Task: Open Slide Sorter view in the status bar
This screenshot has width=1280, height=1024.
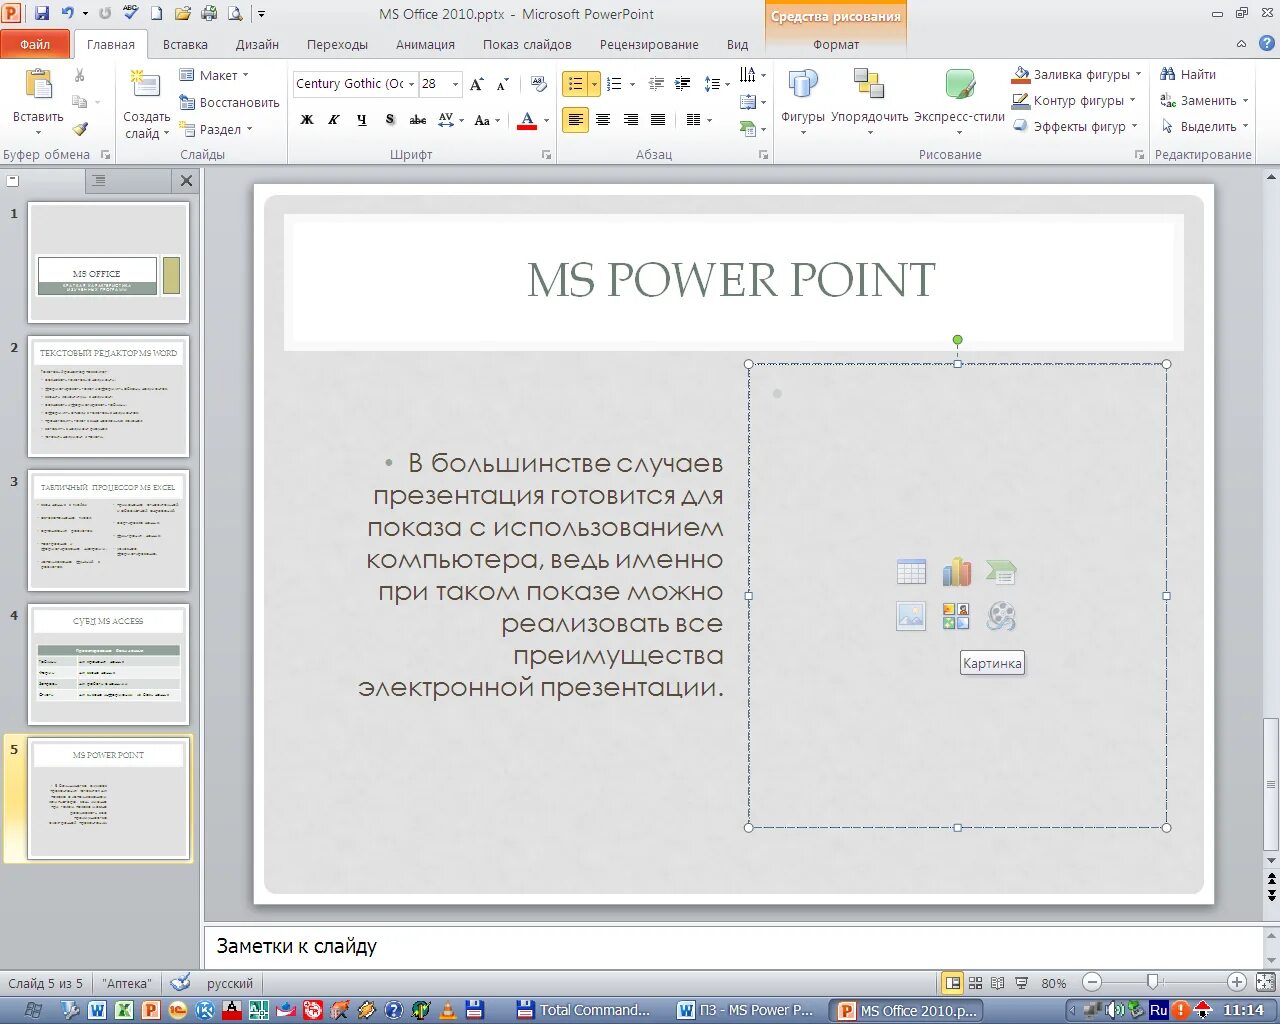Action: pos(976,983)
